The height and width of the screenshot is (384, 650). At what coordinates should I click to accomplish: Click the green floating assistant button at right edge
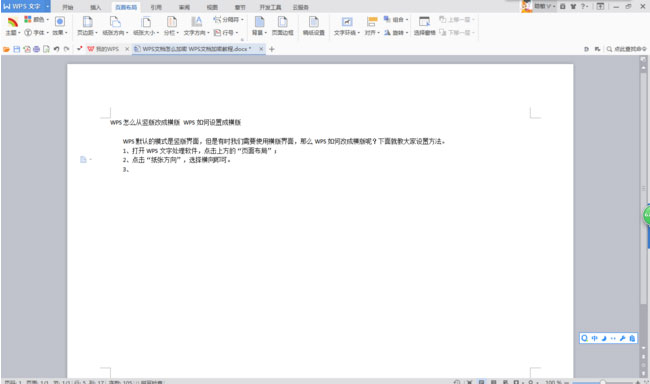coord(646,216)
